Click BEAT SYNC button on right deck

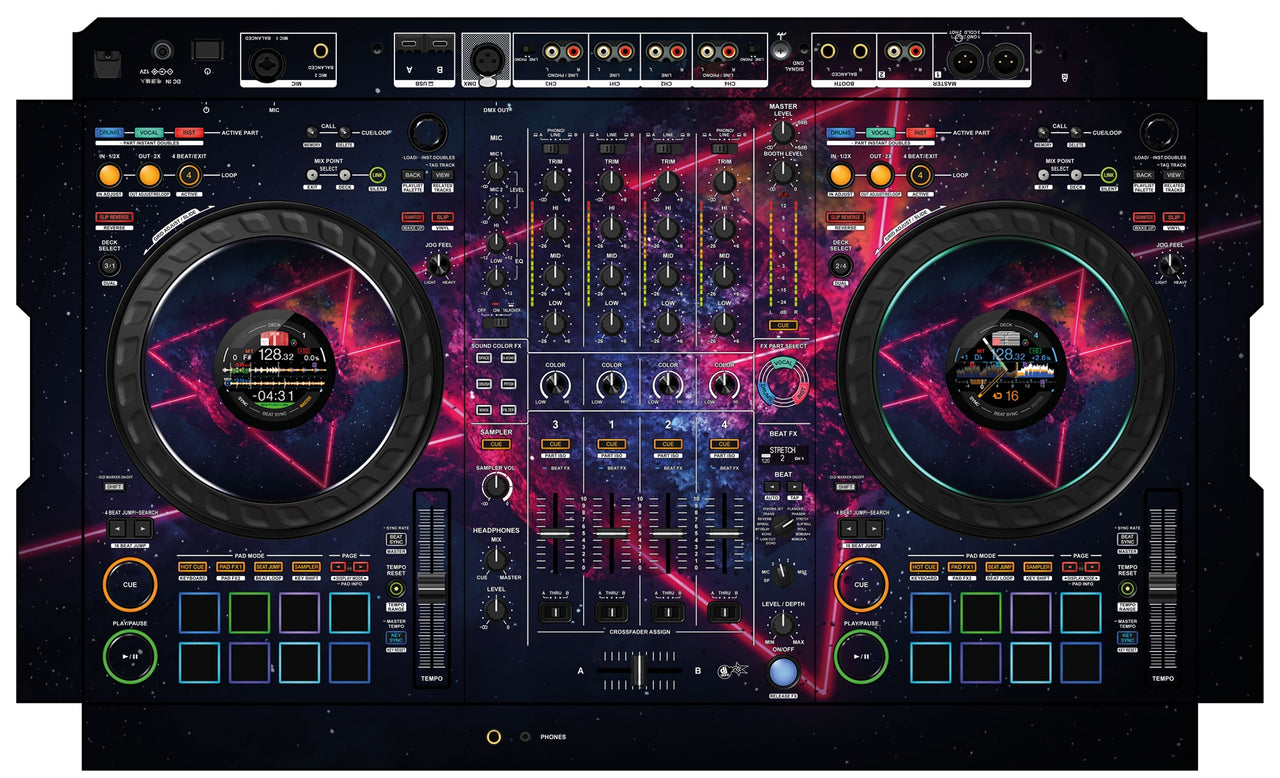[x=1127, y=539]
